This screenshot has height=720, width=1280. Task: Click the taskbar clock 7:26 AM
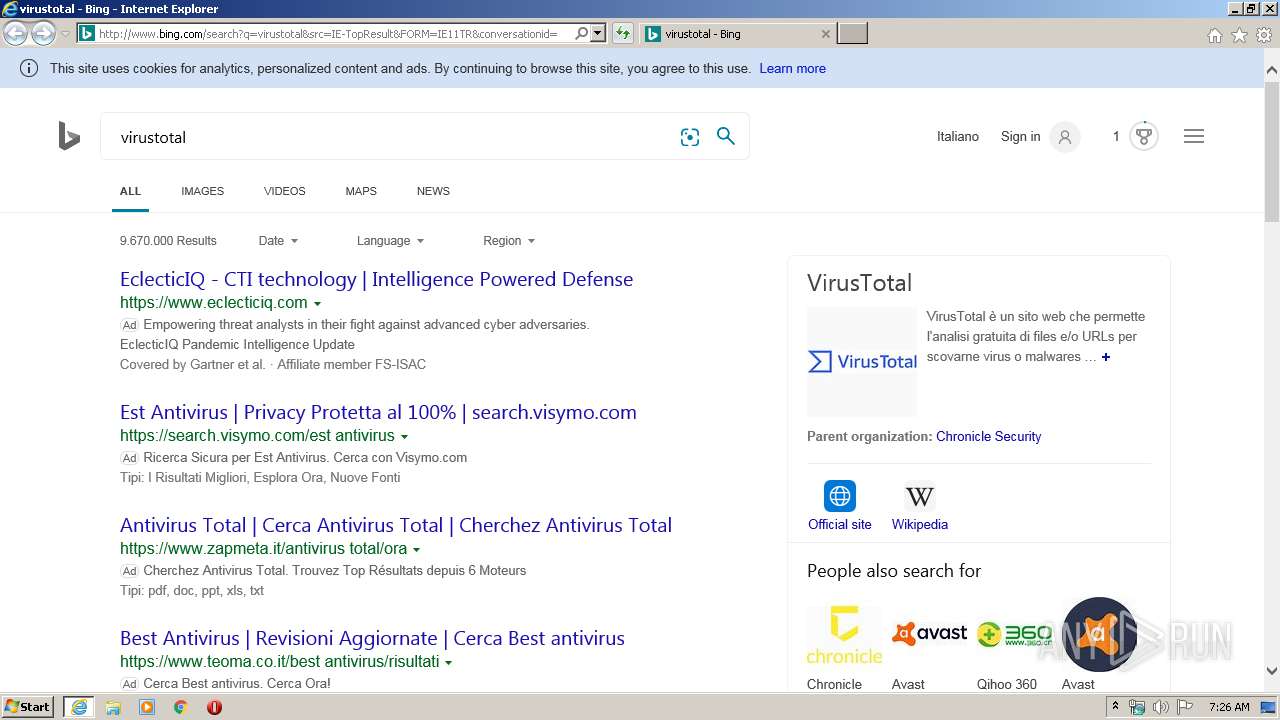coord(1229,707)
